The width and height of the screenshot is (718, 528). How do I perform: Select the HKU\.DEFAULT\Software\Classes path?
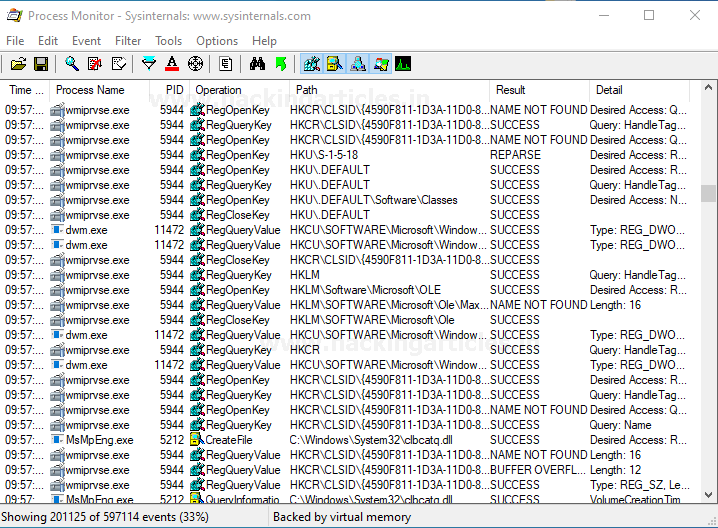point(374,200)
